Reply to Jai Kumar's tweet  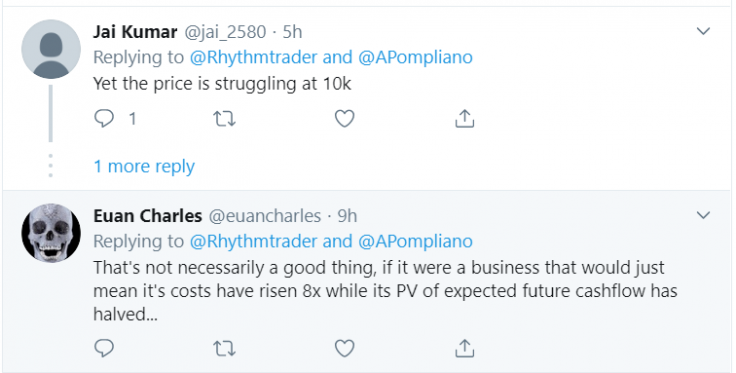click(104, 118)
